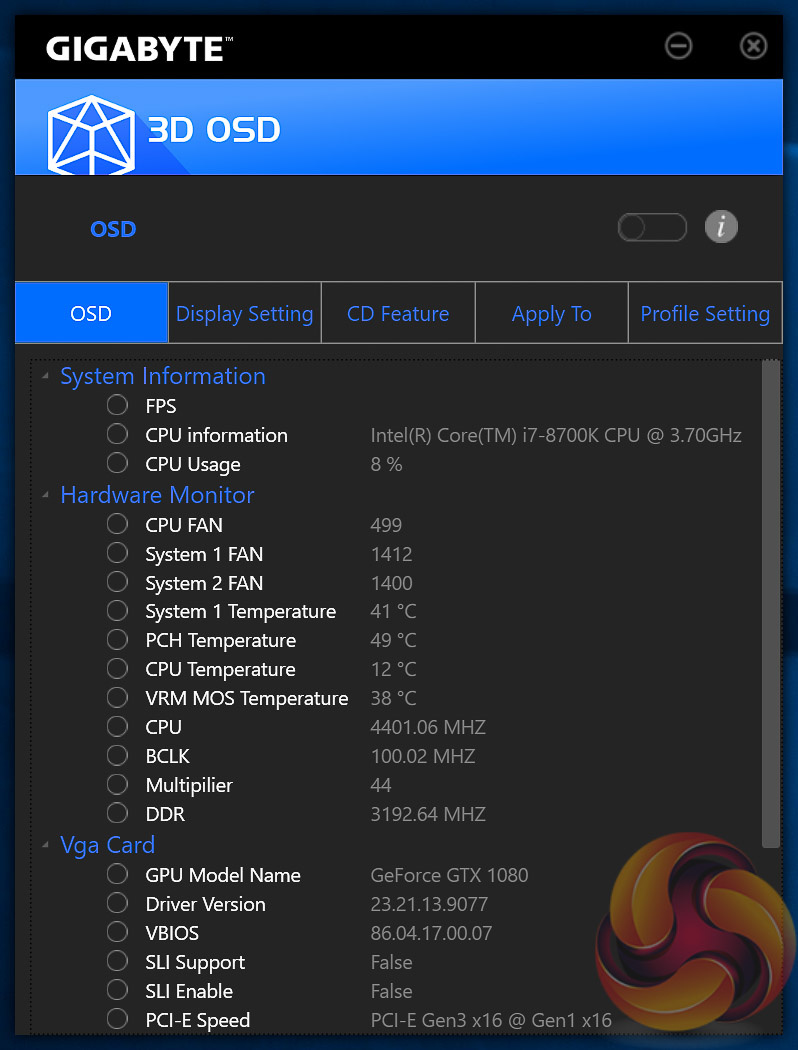The image size is (798, 1050).
Task: Close the Gigabyte 3D OSD window
Action: (753, 46)
